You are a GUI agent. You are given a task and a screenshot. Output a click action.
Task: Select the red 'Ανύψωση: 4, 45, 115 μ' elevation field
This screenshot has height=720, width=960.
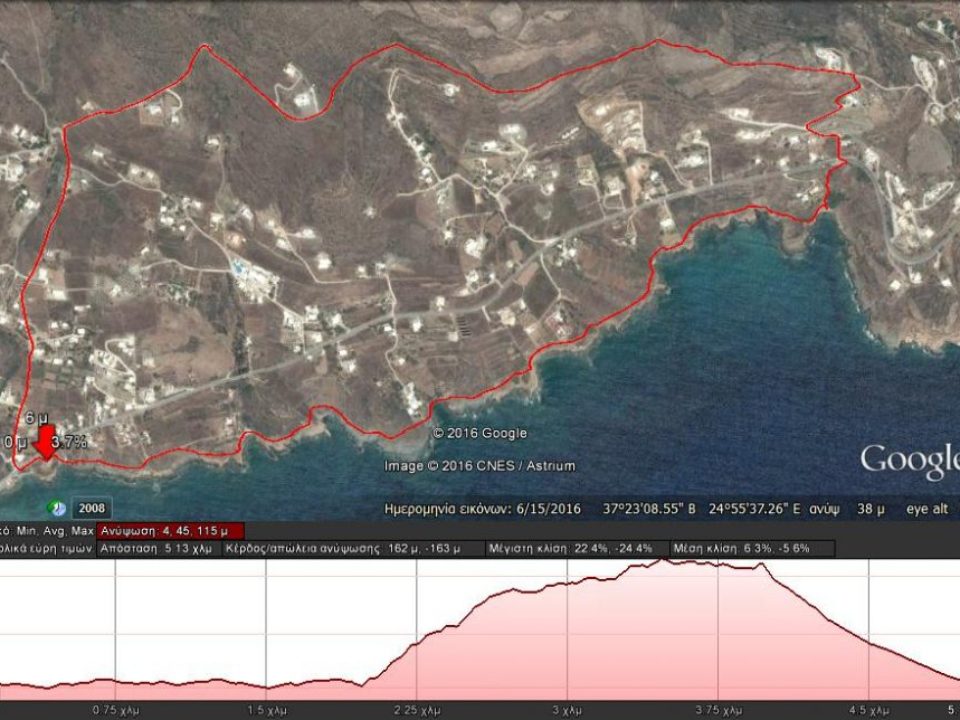pos(170,531)
